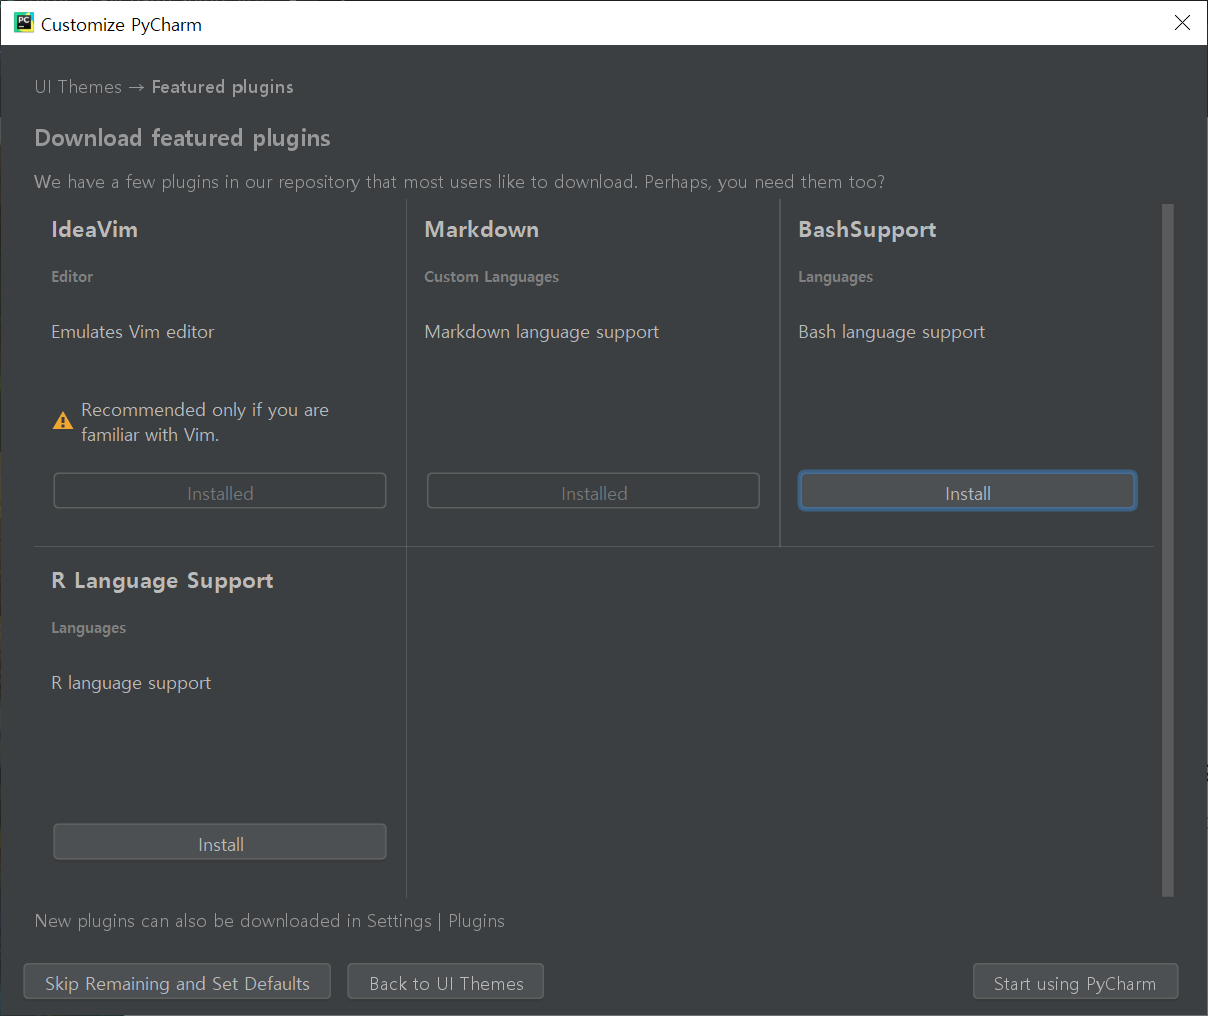Click the yellow warning icon under IdeaVim
This screenshot has height=1016, width=1208.
click(x=63, y=421)
